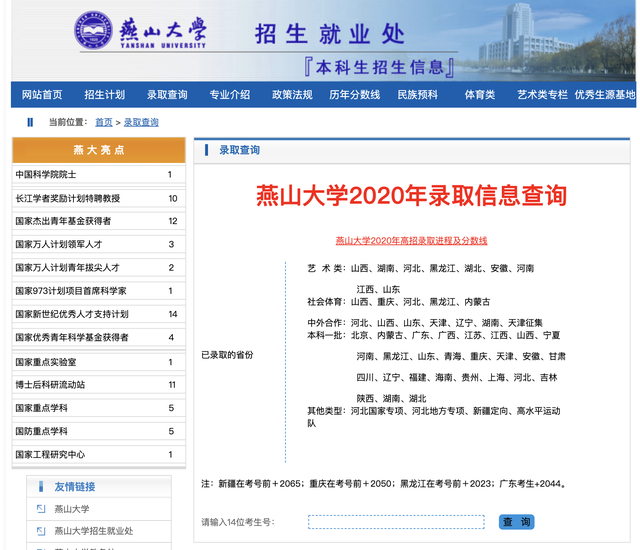640x550 pixels.
Task: Click the 燕大亮点 orange header
Action: coord(99,150)
